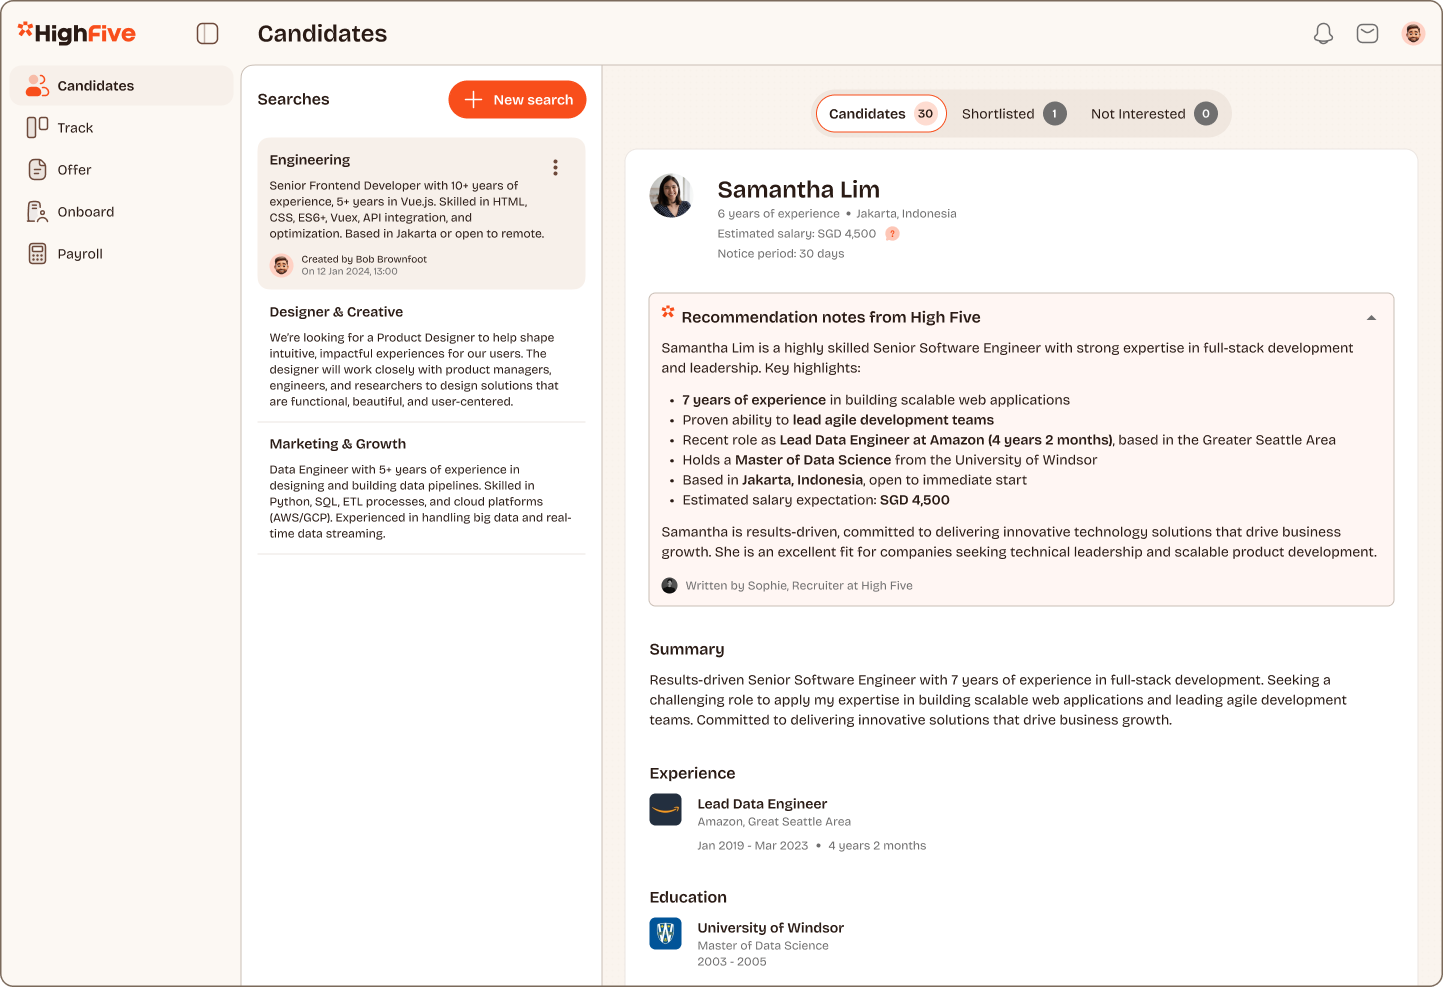
Task: Collapse the Recommendation notes panel
Action: (x=1371, y=318)
